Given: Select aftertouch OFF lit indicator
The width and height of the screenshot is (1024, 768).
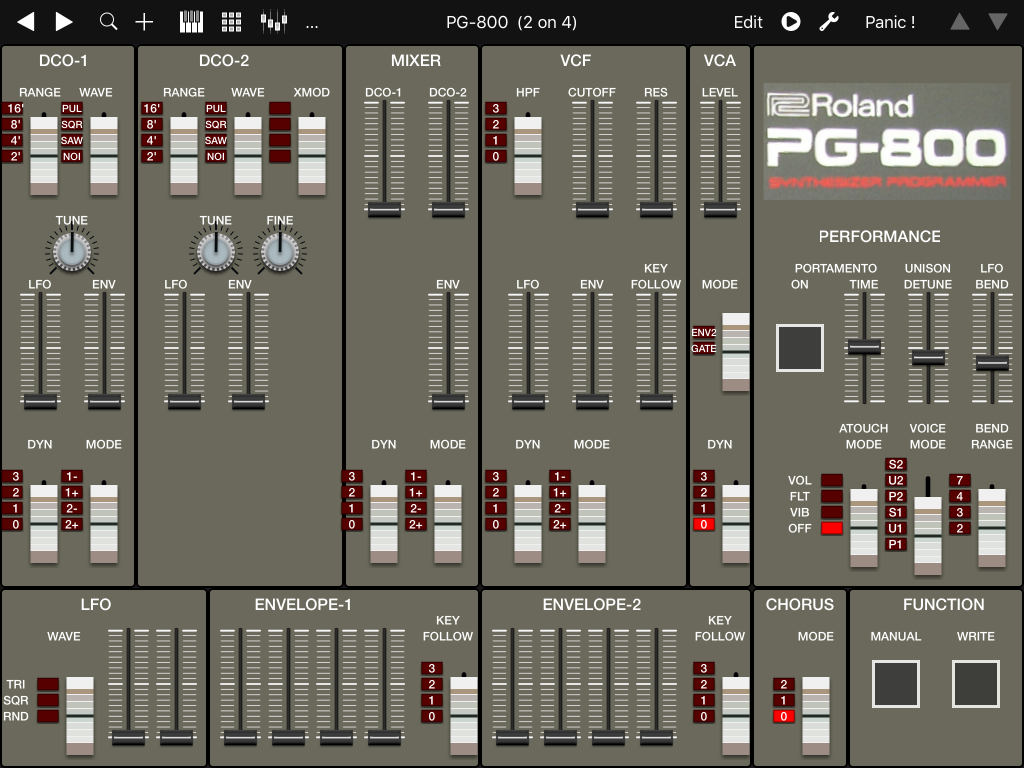Looking at the screenshot, I should (x=831, y=528).
